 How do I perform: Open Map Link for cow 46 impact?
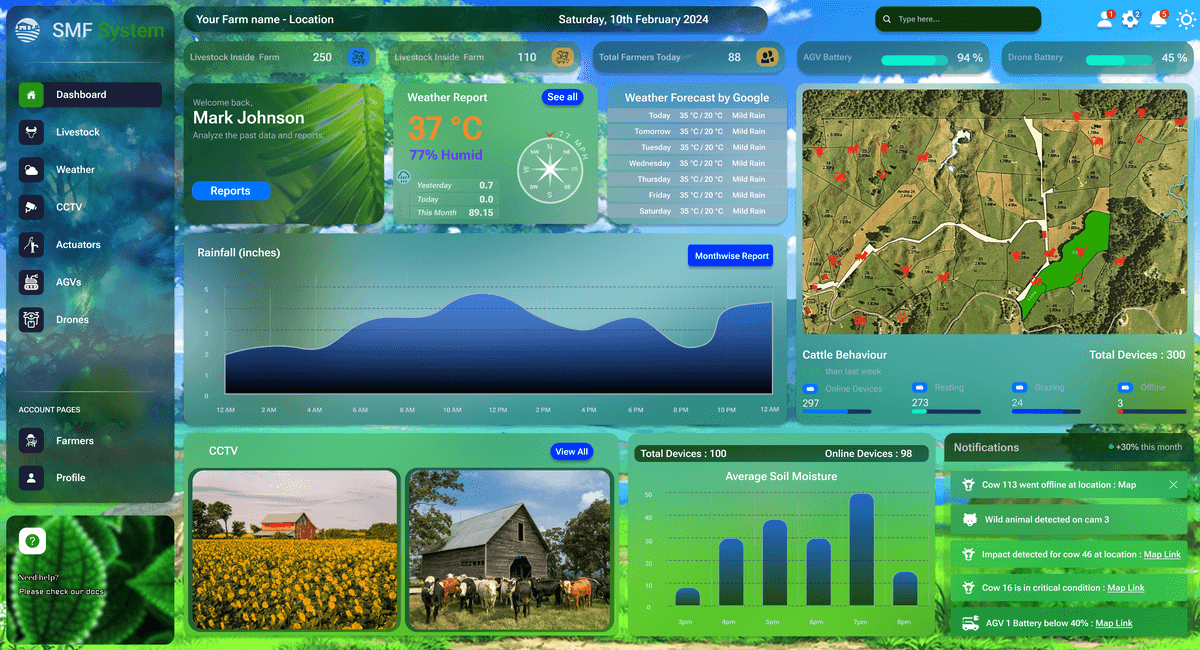(1162, 554)
